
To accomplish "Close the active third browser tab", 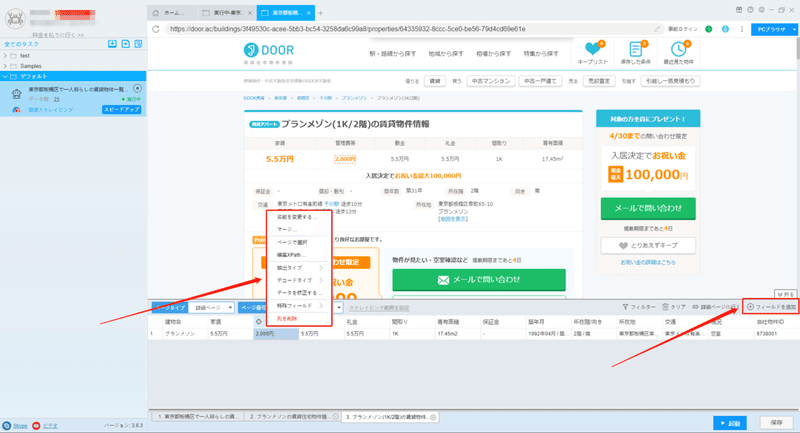I will point(309,13).
